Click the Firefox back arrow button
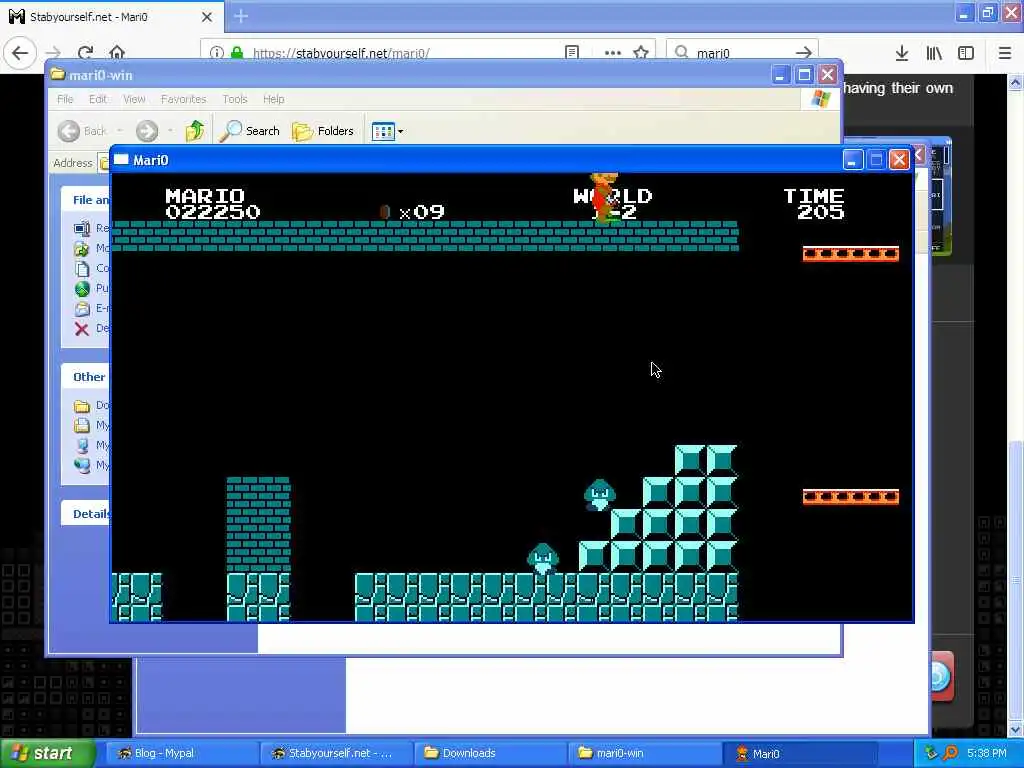 pos(20,53)
